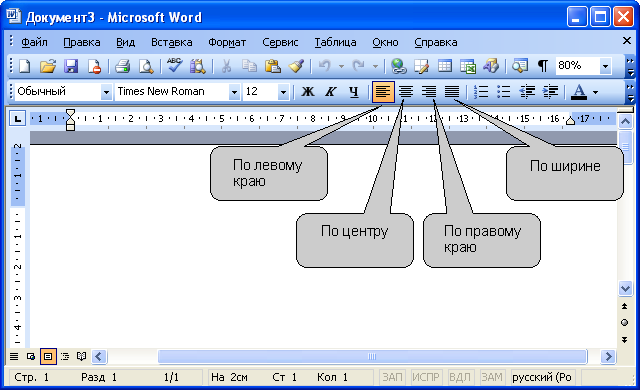Open the Файл menu

pos(34,42)
